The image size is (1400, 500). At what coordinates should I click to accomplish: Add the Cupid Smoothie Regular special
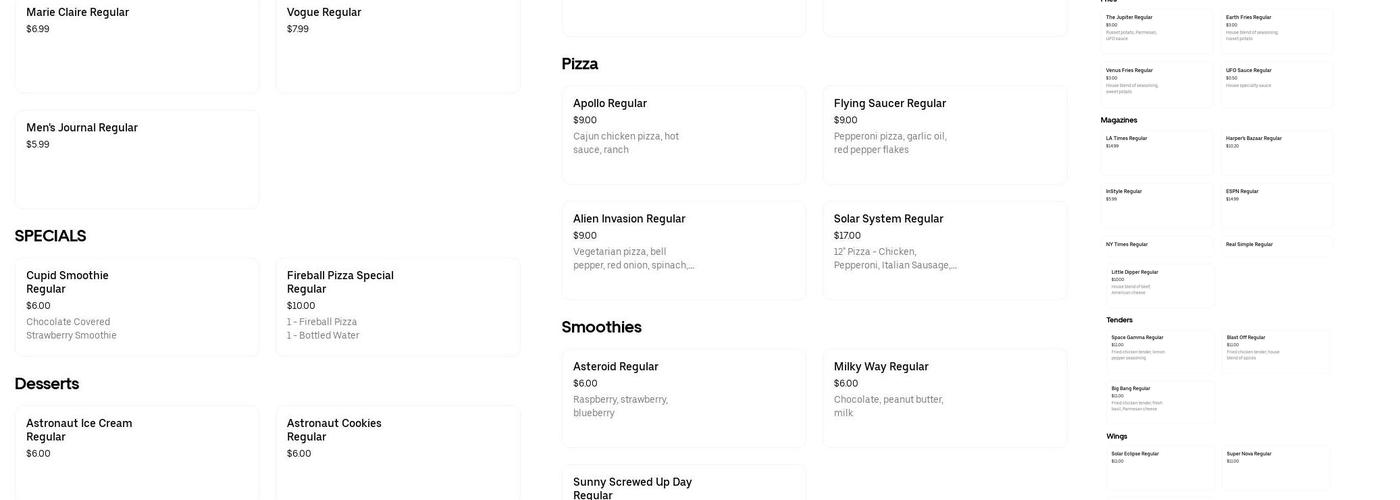(136, 306)
